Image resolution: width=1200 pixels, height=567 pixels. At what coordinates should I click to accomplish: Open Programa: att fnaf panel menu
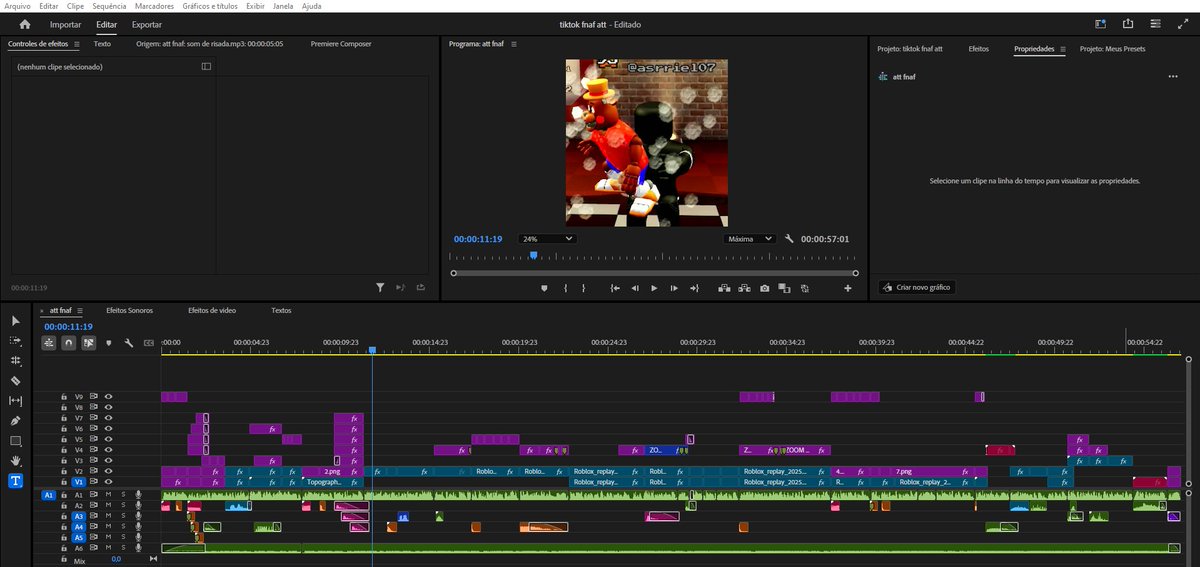tap(514, 45)
